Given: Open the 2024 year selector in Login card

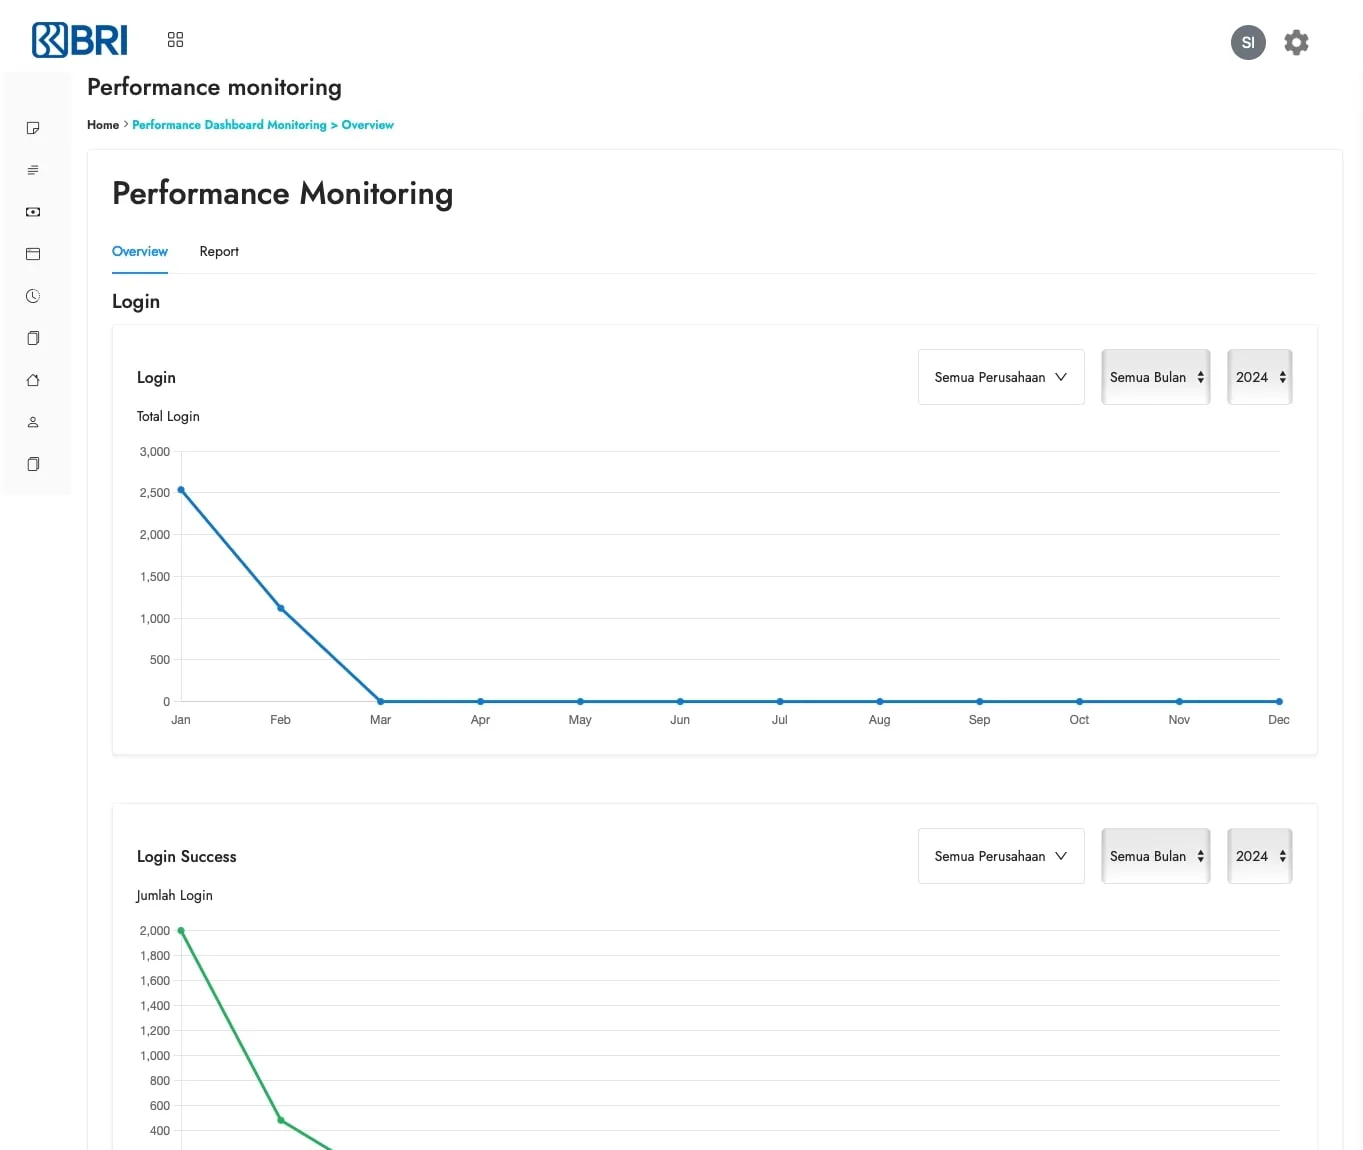Looking at the screenshot, I should point(1260,377).
